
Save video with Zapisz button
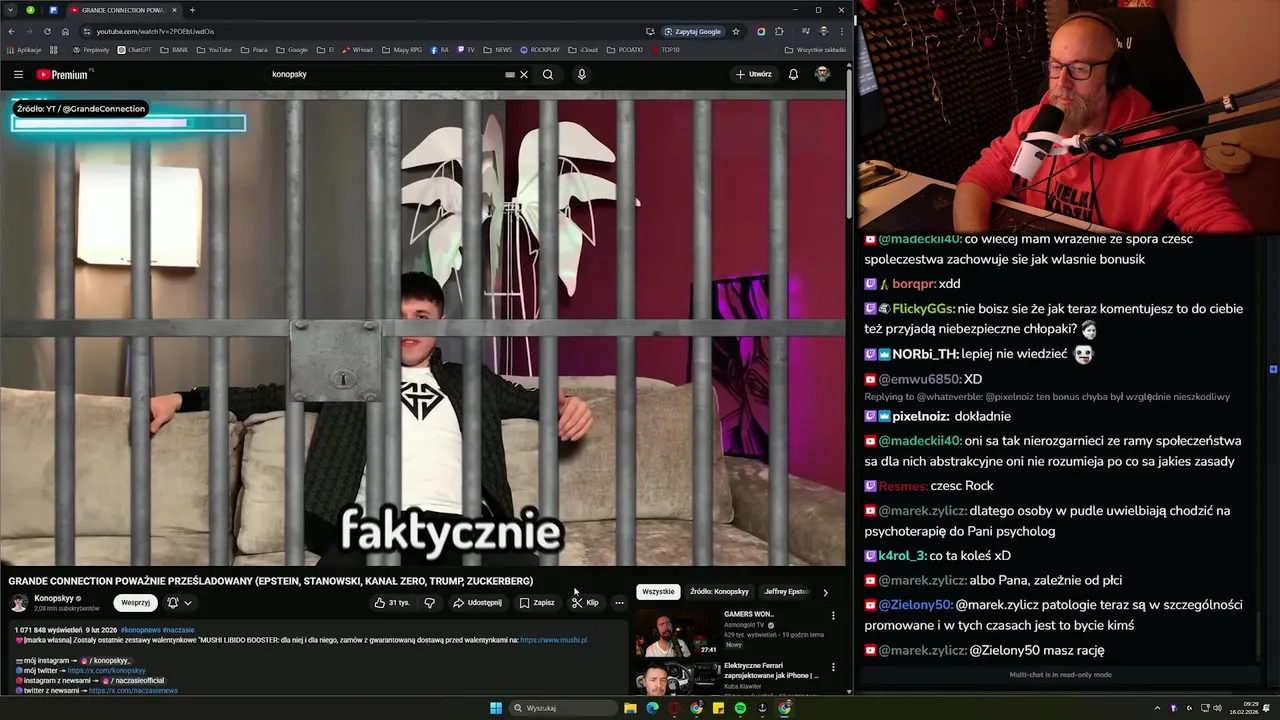[x=537, y=603]
